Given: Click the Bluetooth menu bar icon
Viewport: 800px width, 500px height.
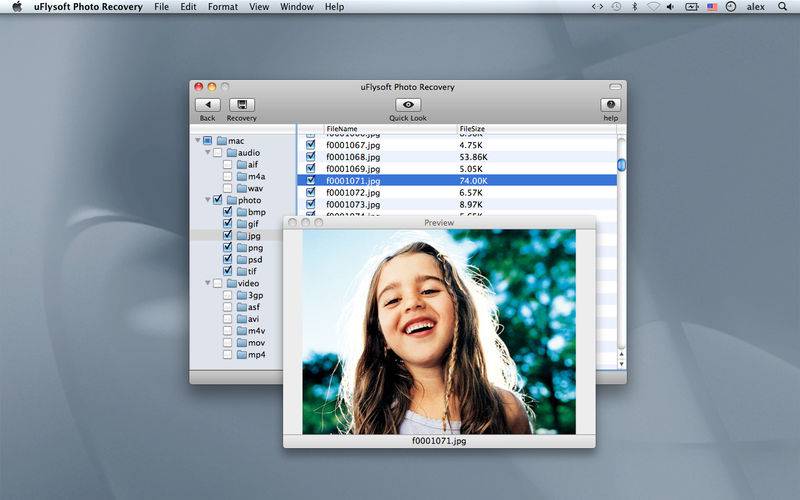Looking at the screenshot, I should (635, 7).
